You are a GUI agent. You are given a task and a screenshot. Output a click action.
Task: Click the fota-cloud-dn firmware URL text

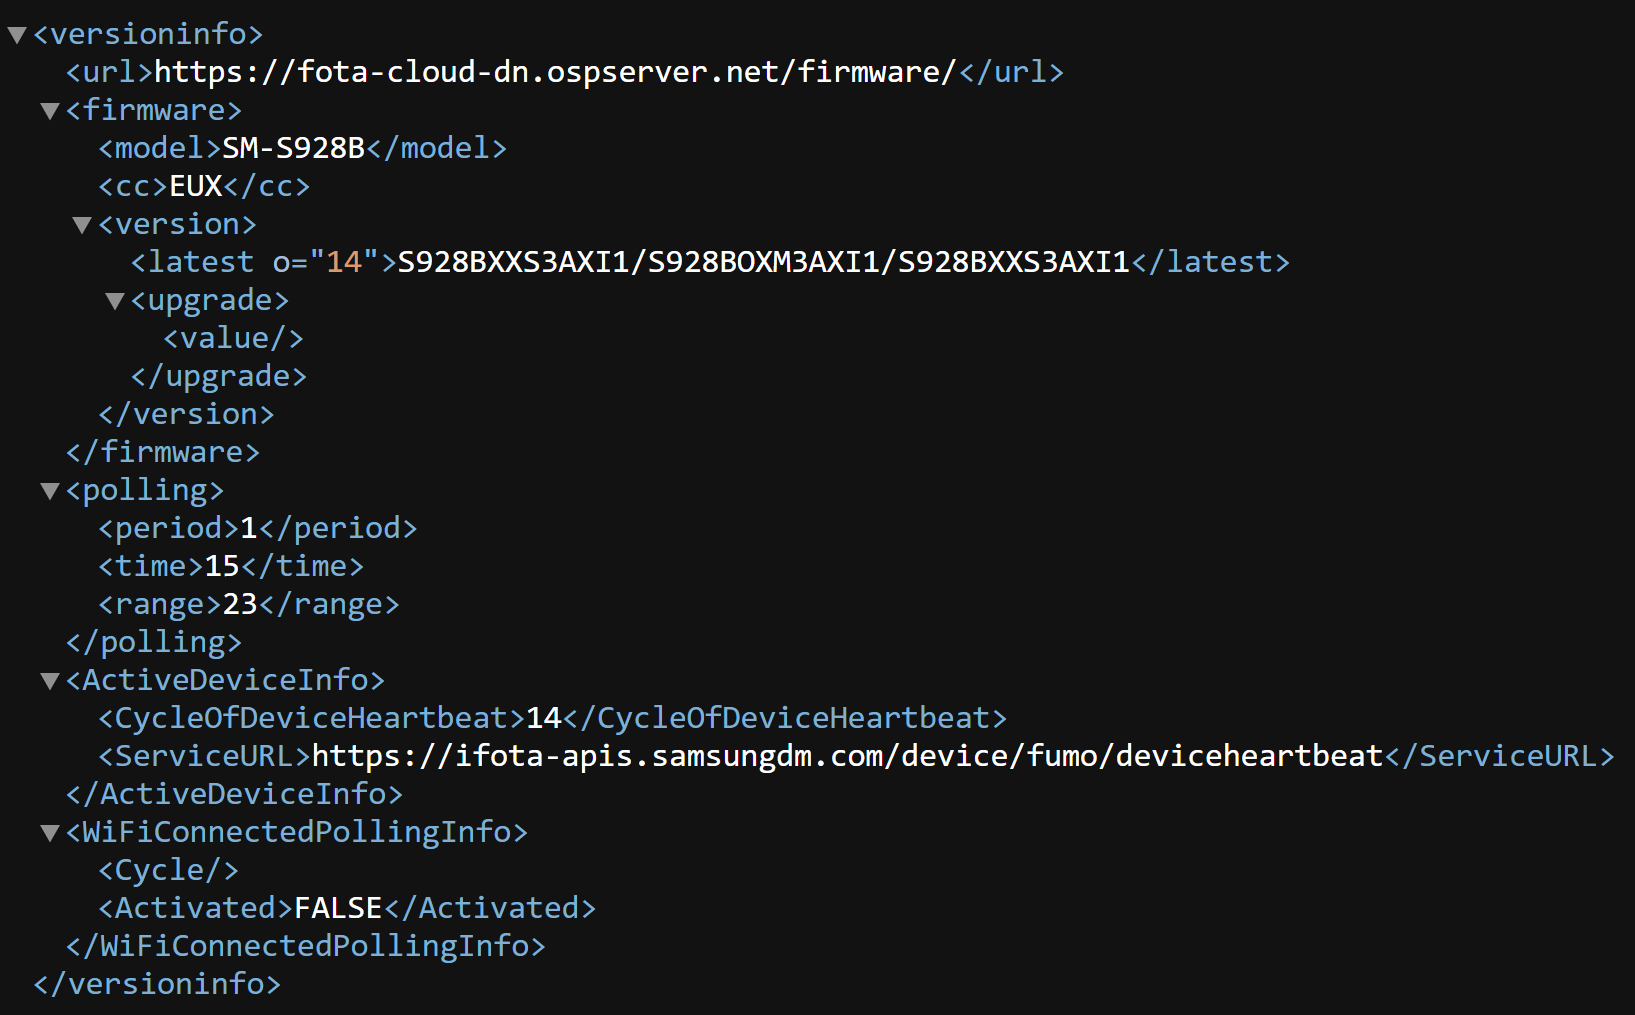[555, 72]
